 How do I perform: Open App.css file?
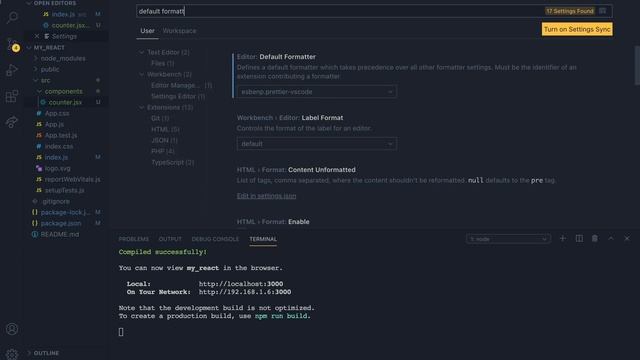tap(57, 113)
